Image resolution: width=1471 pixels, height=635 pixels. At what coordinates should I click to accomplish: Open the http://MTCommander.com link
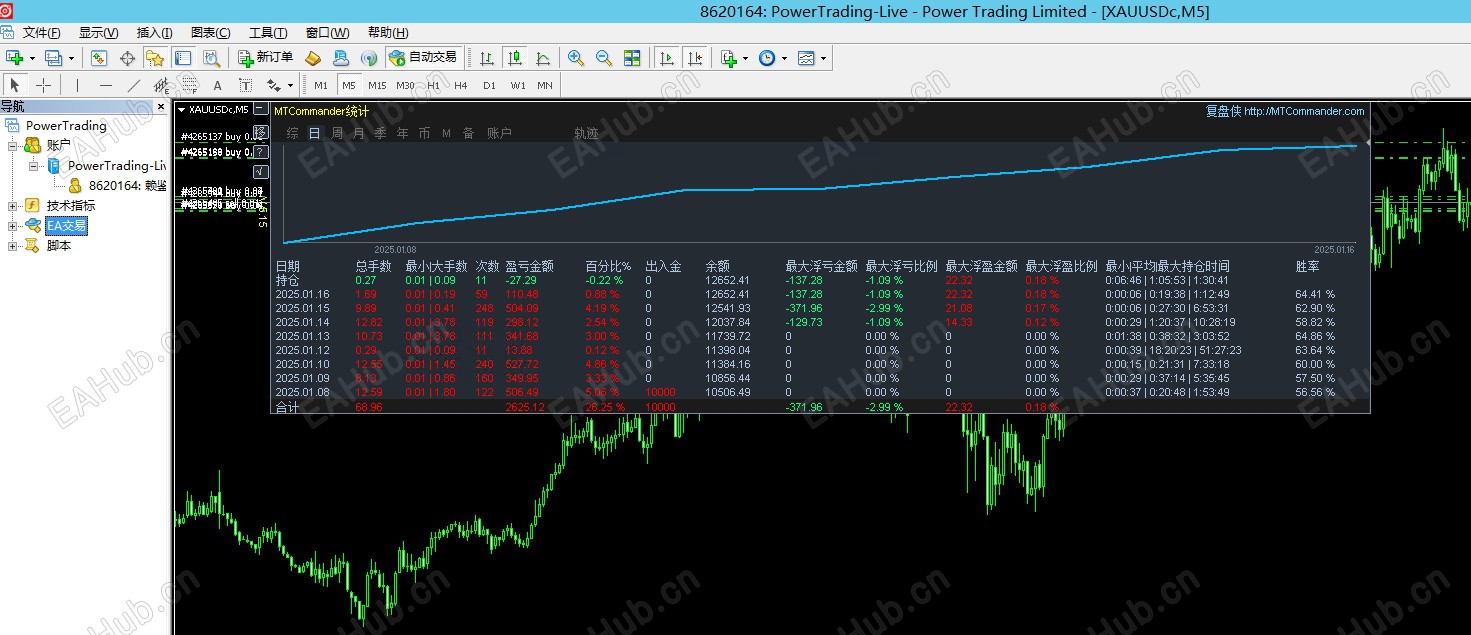coord(1304,111)
